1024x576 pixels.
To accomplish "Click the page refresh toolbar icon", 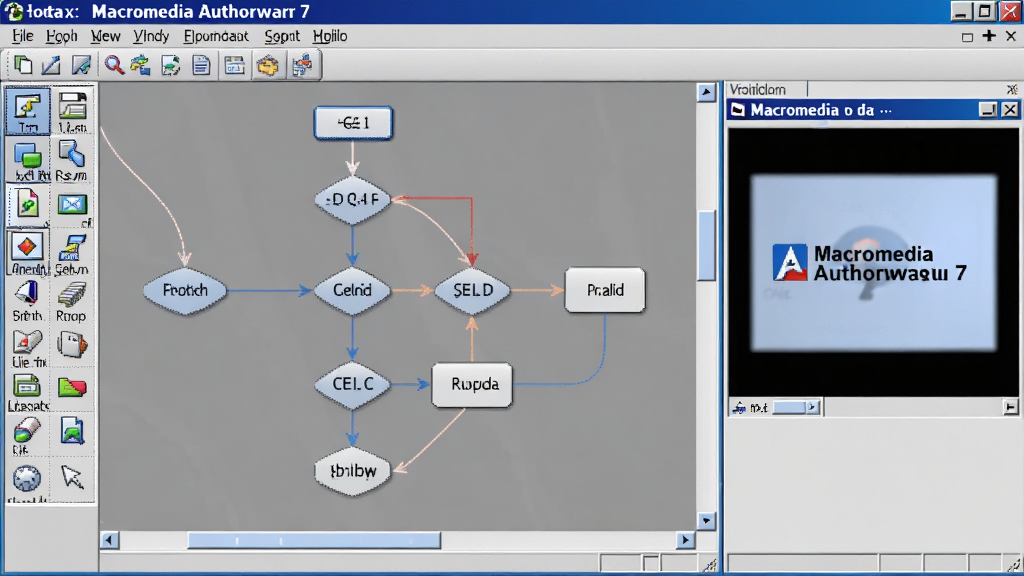I will [170, 65].
